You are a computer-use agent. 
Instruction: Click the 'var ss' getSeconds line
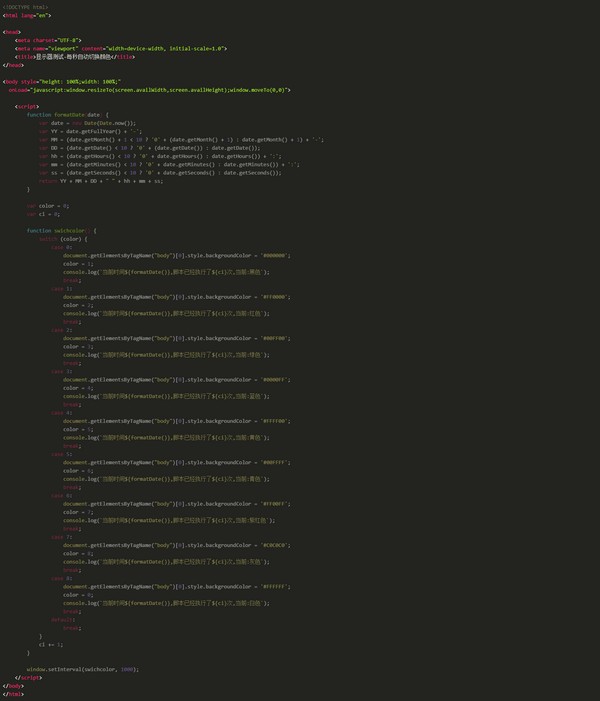click(160, 173)
